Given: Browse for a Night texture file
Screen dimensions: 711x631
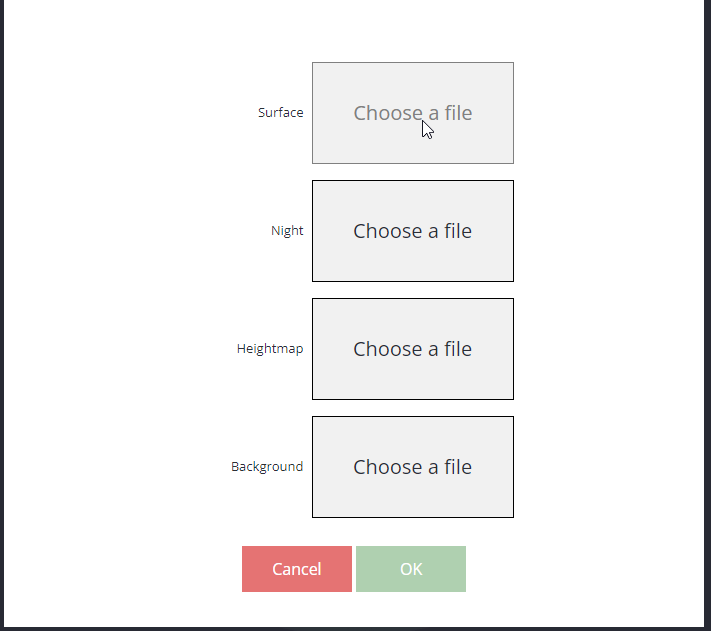Looking at the screenshot, I should tap(413, 231).
